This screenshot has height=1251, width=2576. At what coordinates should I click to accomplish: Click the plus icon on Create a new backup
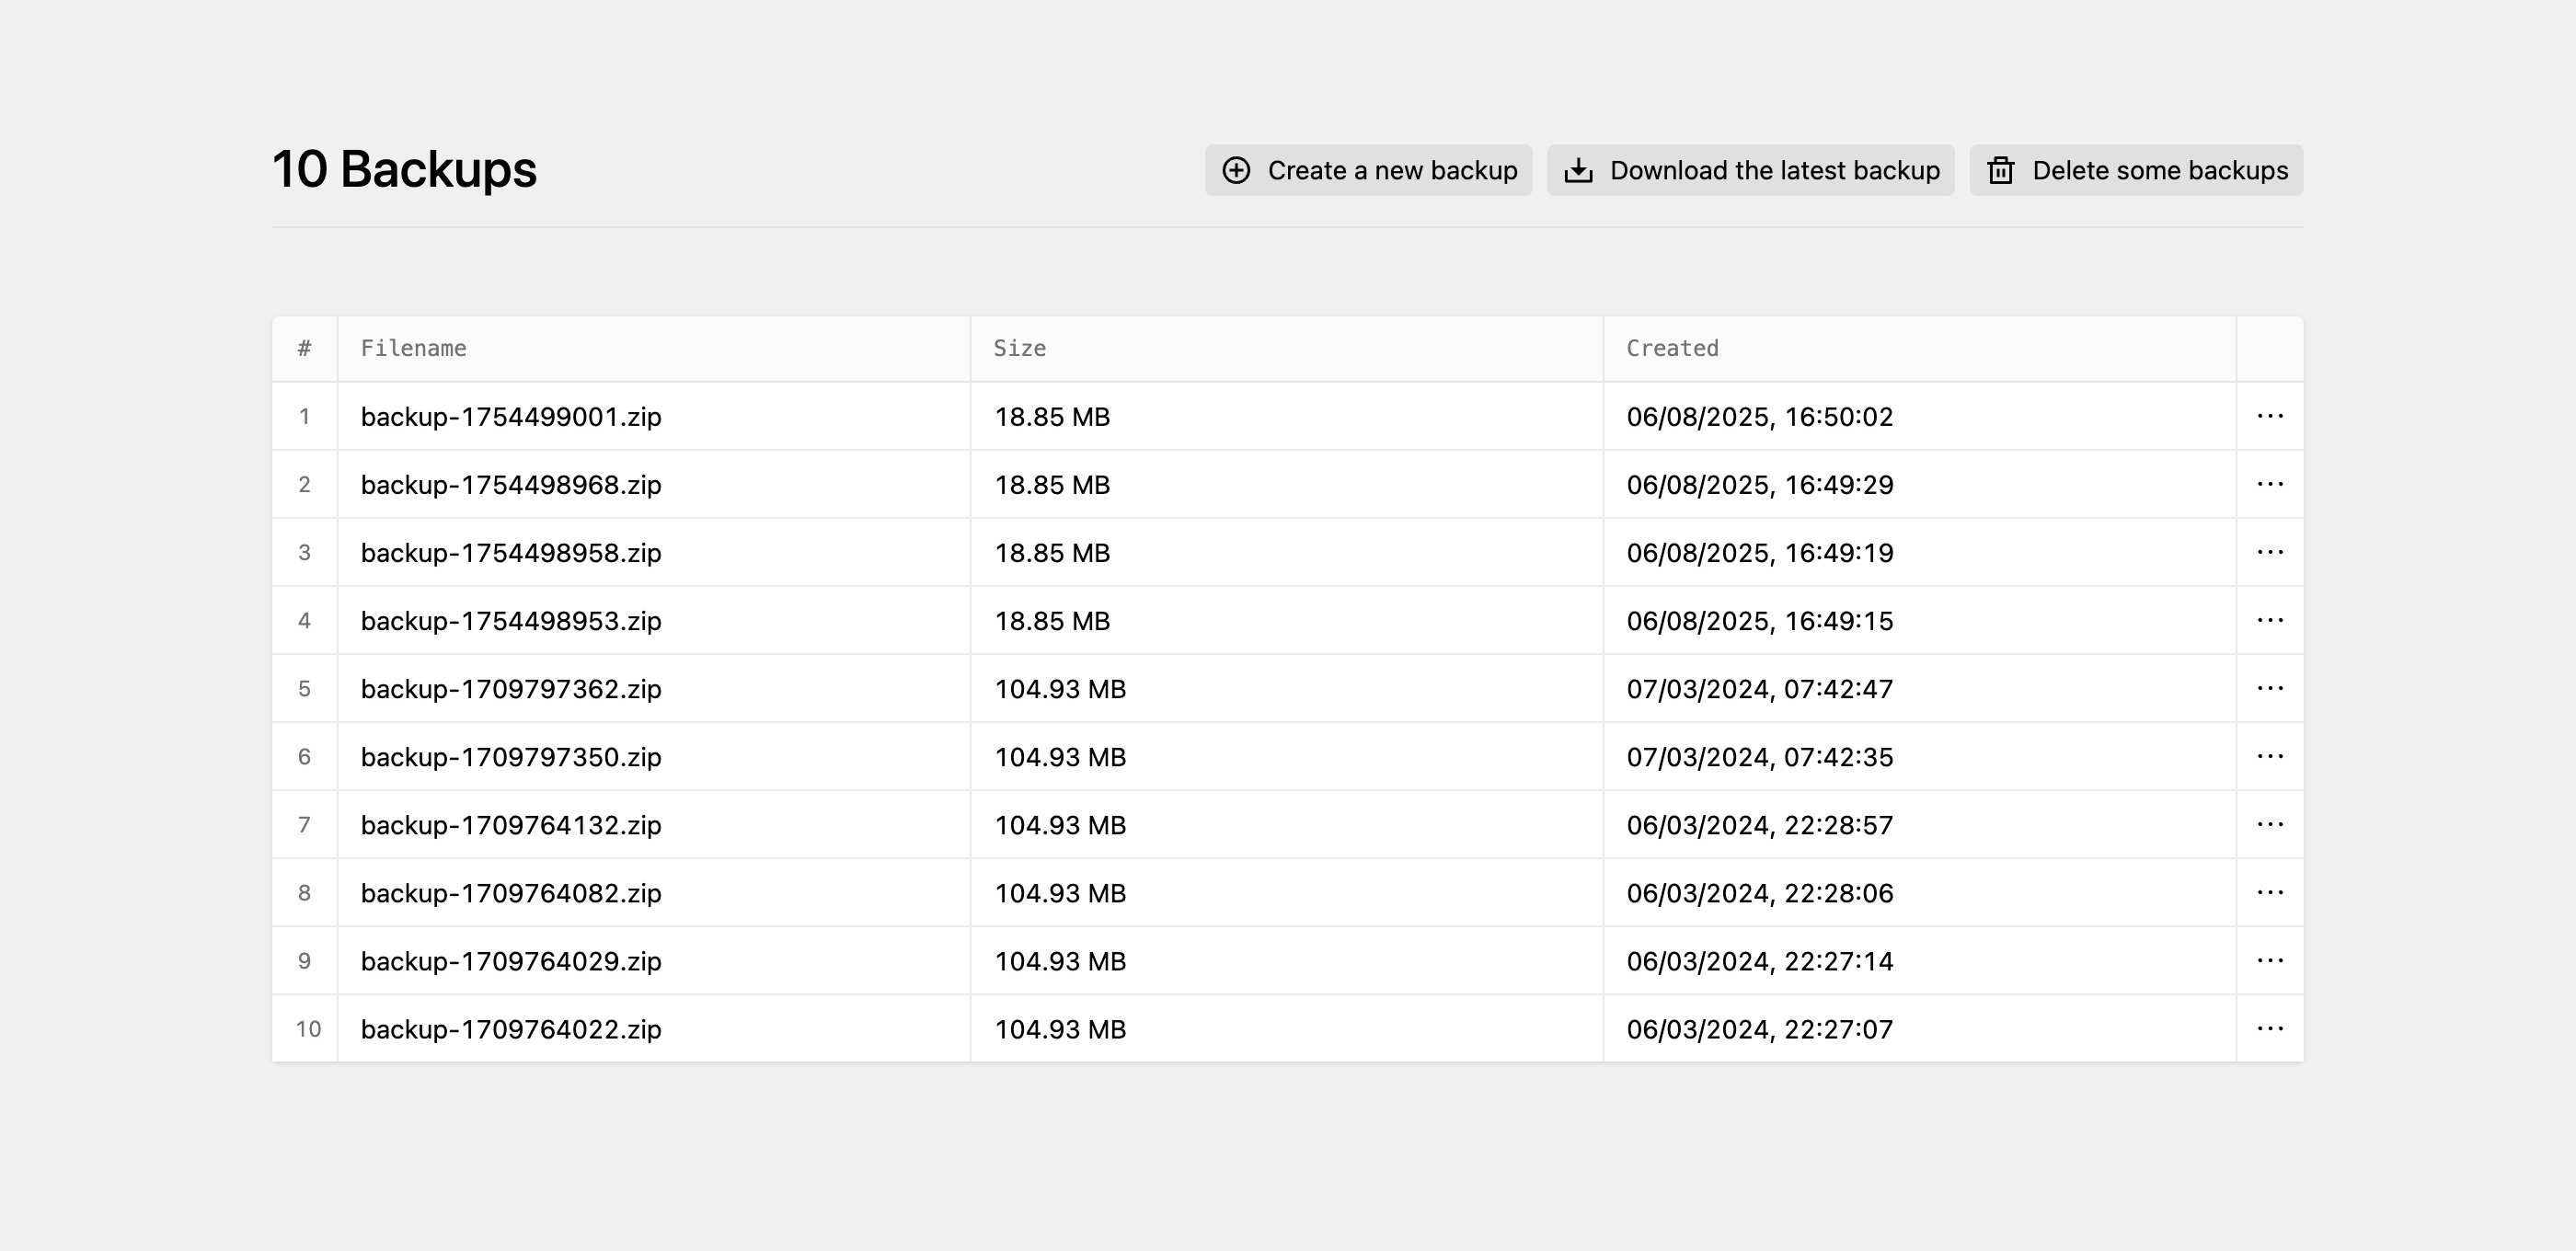pyautogui.click(x=1238, y=170)
